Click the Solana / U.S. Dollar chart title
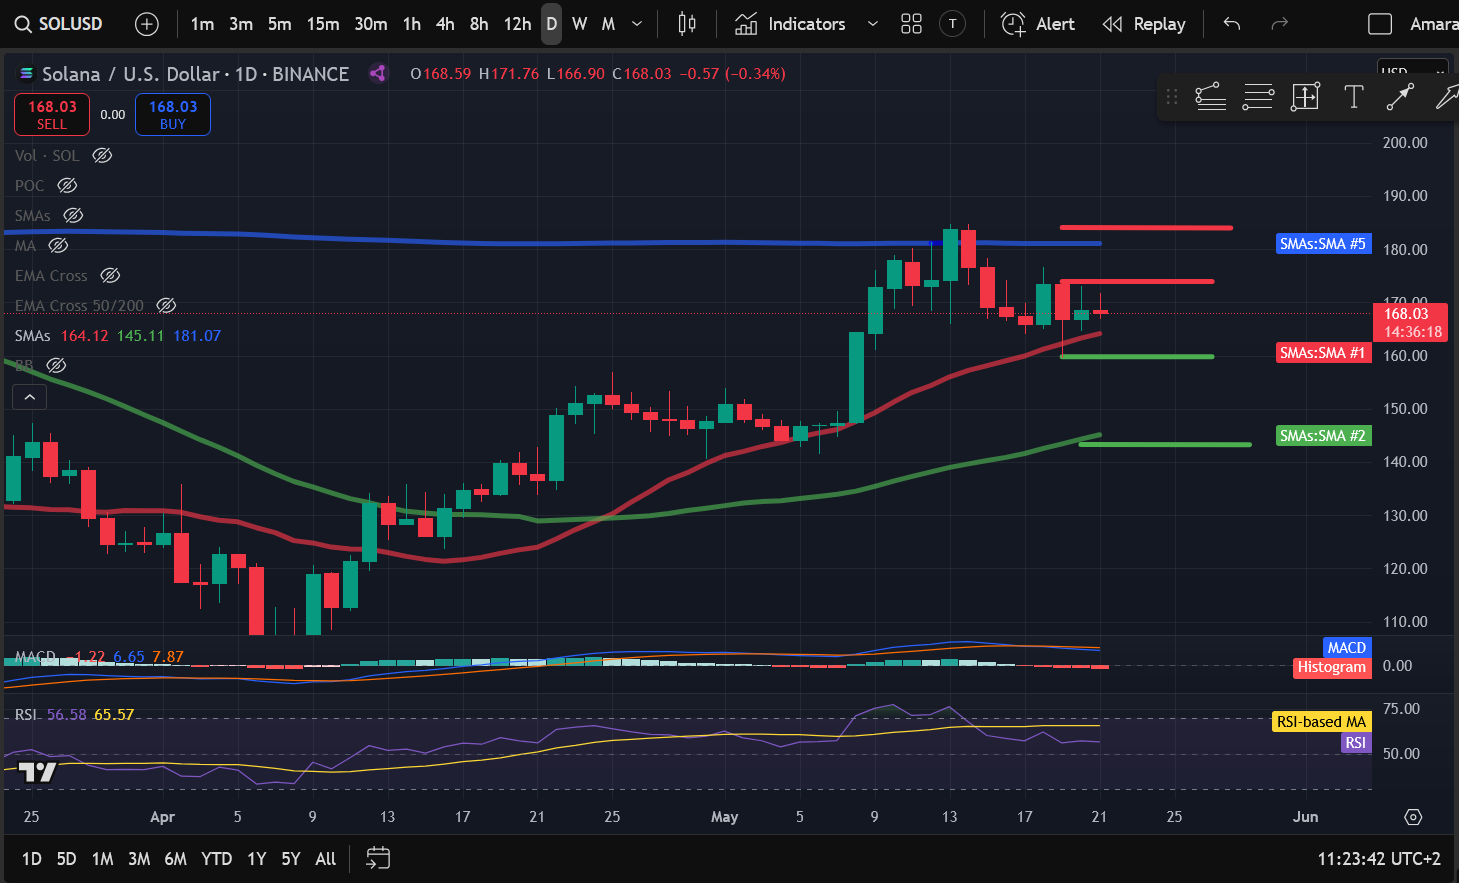The image size is (1459, 883). [x=195, y=74]
